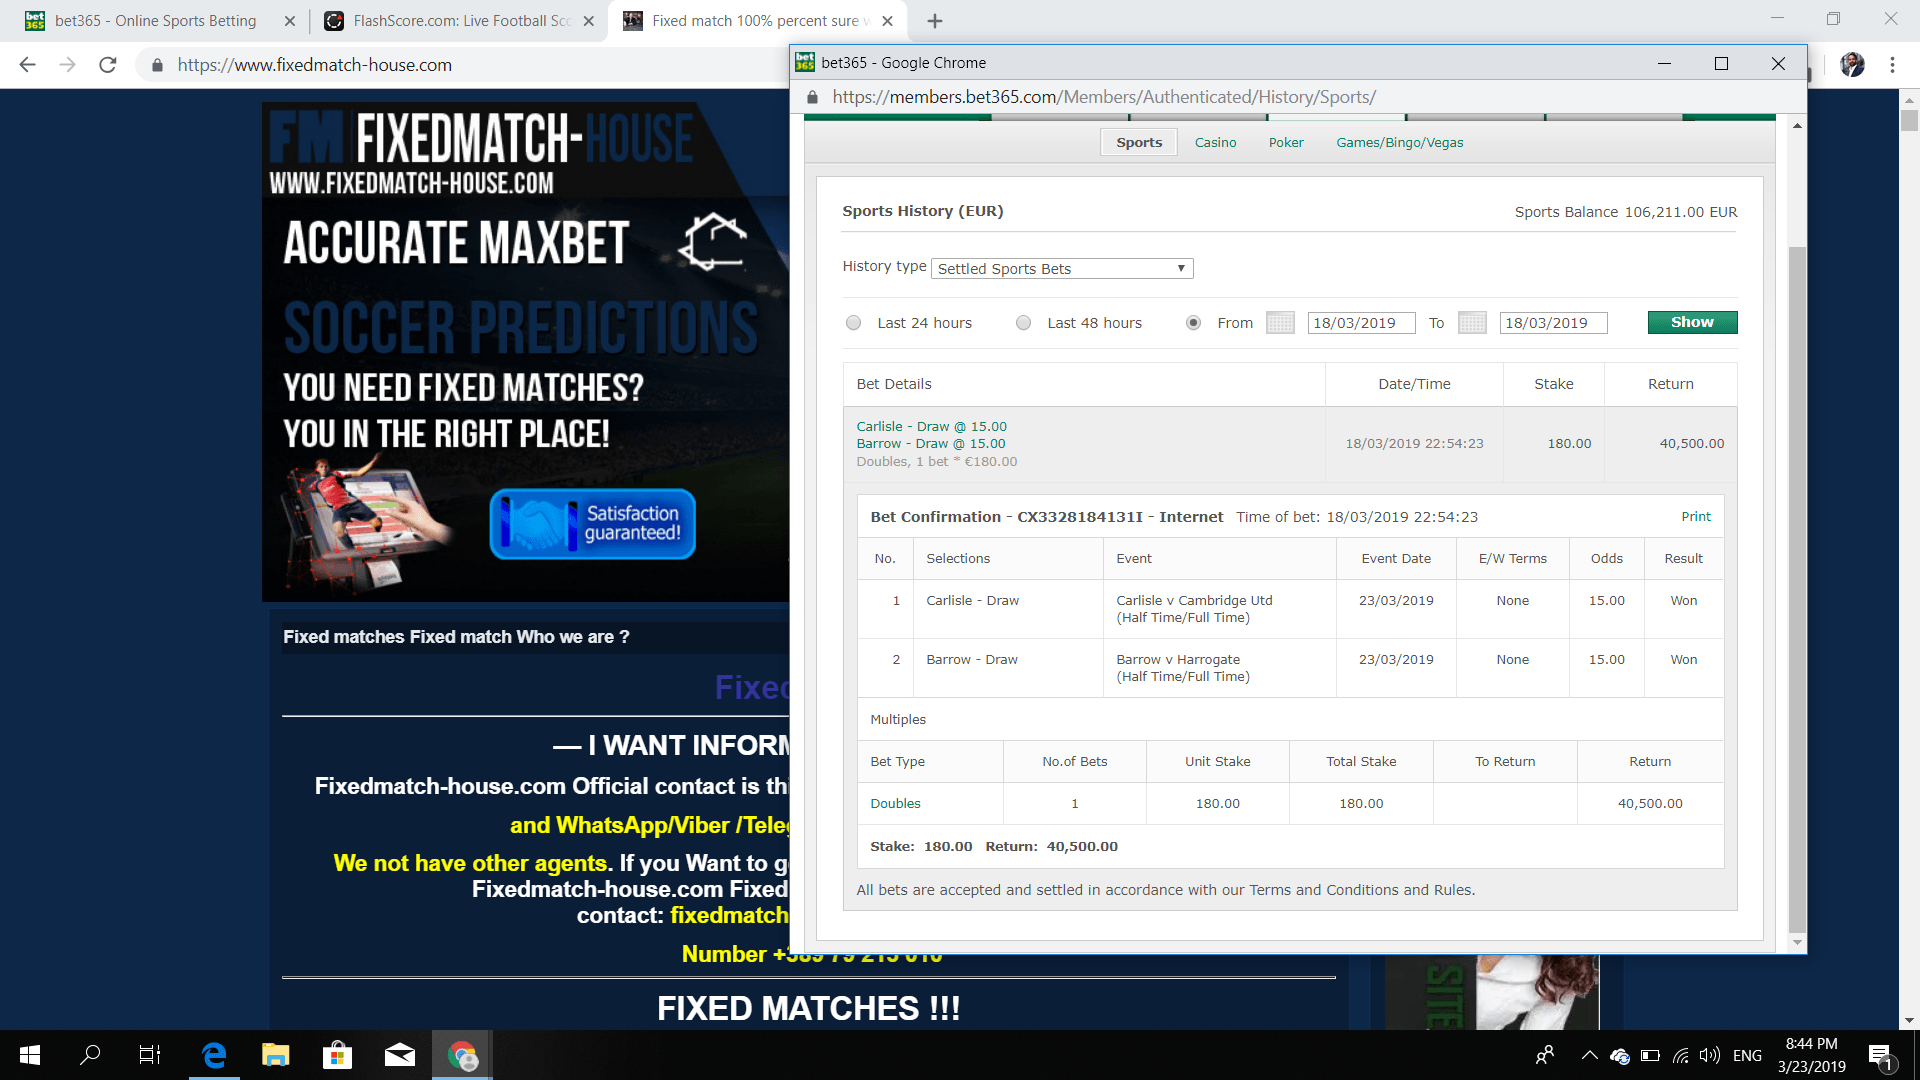Click Carlisle - Draw @ 15.00 link
The width and height of the screenshot is (1920, 1080).
point(931,426)
